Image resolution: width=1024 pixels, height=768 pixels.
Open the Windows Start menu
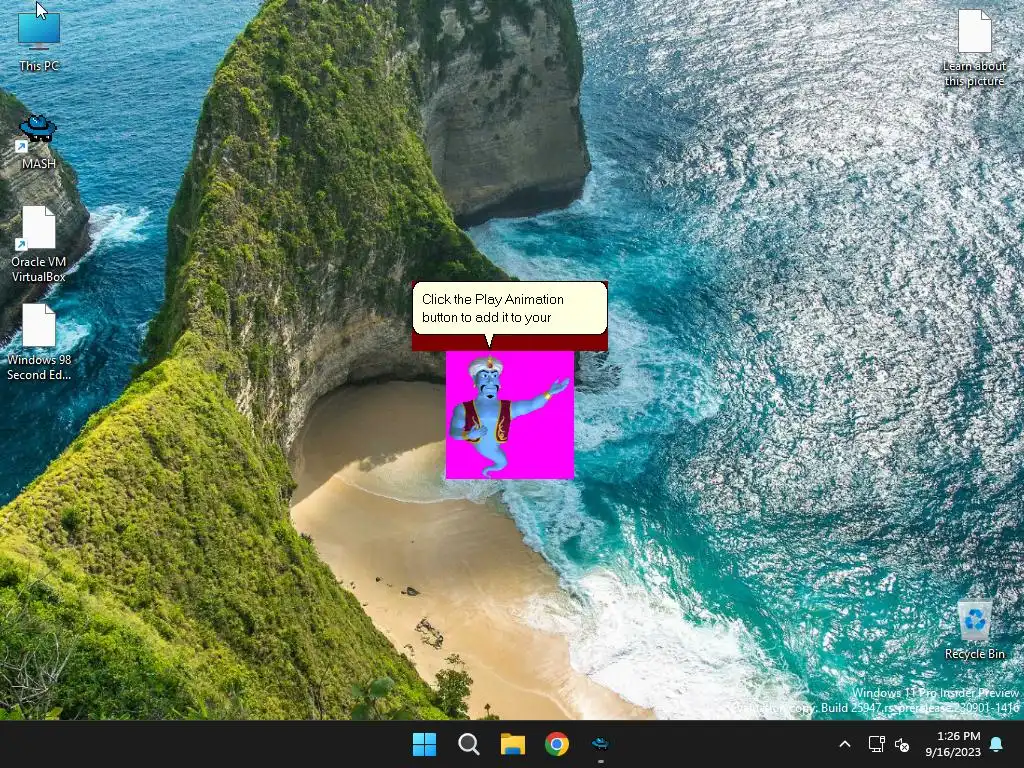pyautogui.click(x=424, y=744)
